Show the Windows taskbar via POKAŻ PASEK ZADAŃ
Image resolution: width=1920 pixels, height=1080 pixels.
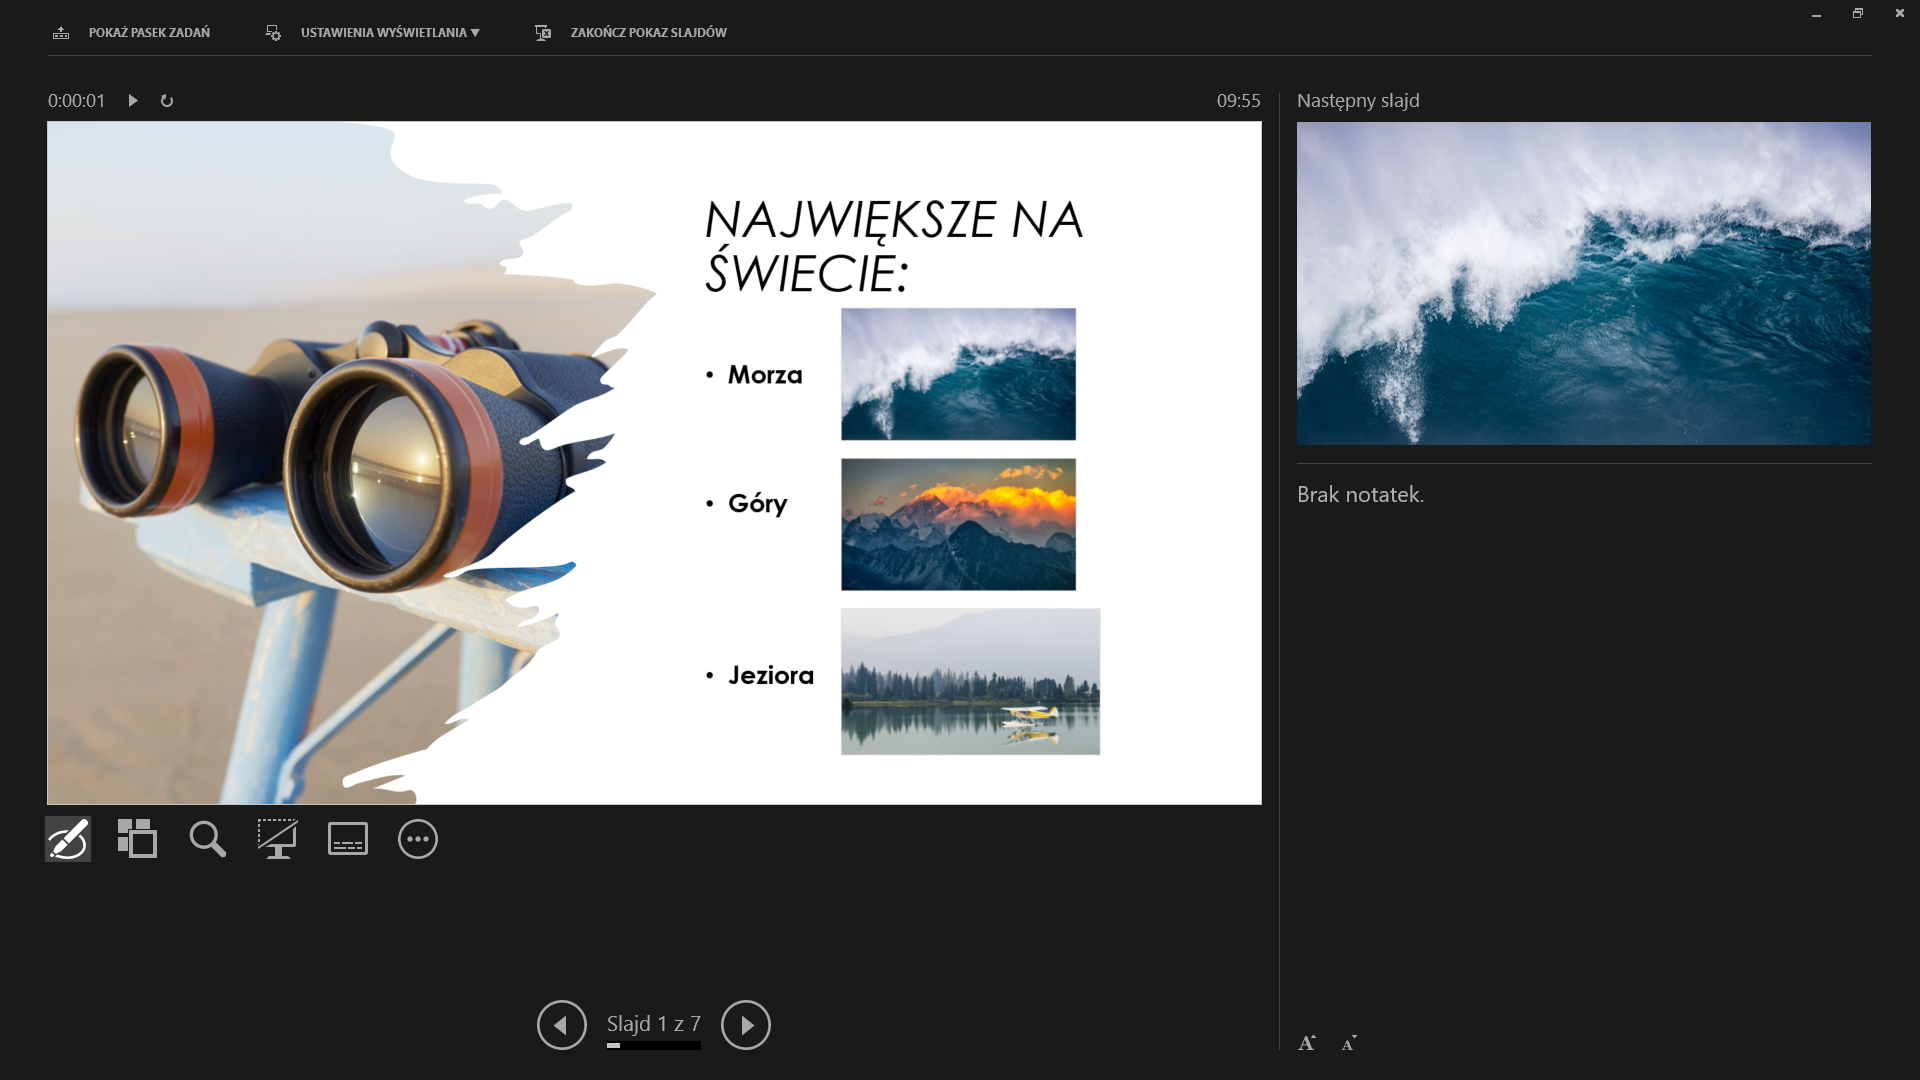130,31
